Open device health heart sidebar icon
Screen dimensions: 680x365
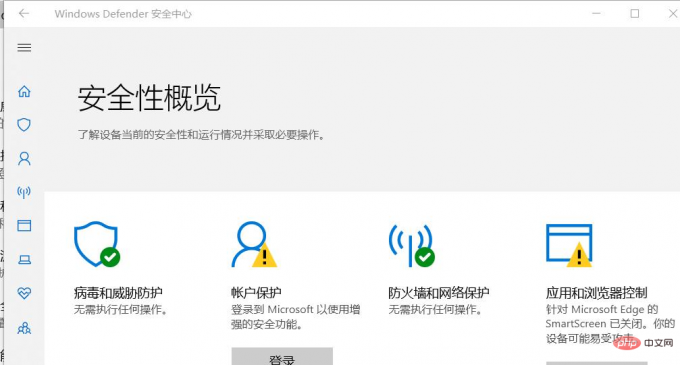point(24,293)
